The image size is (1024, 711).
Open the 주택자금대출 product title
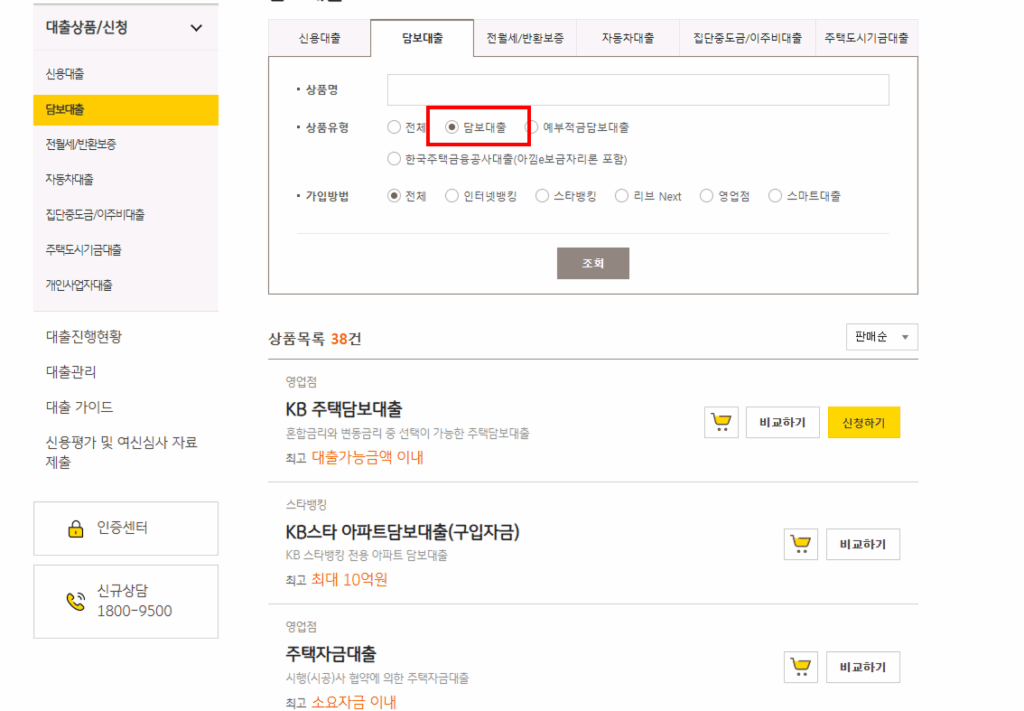click(x=331, y=654)
